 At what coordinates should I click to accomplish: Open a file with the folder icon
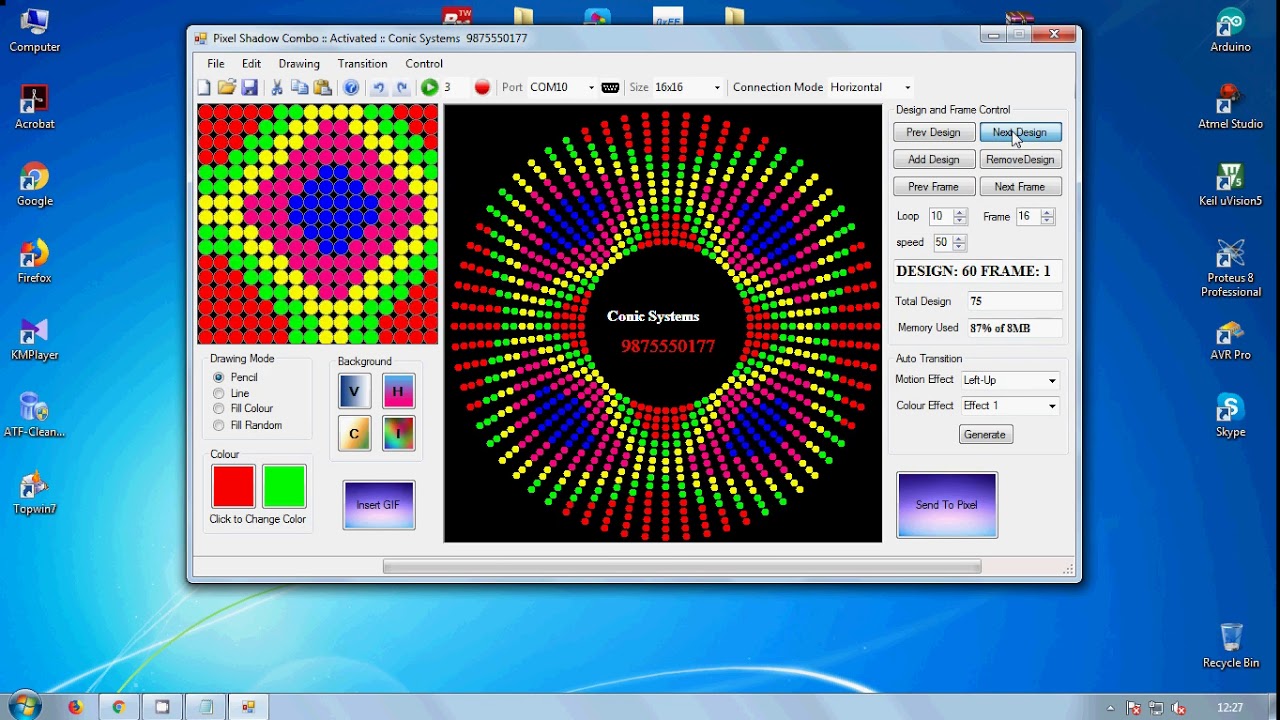pos(227,88)
